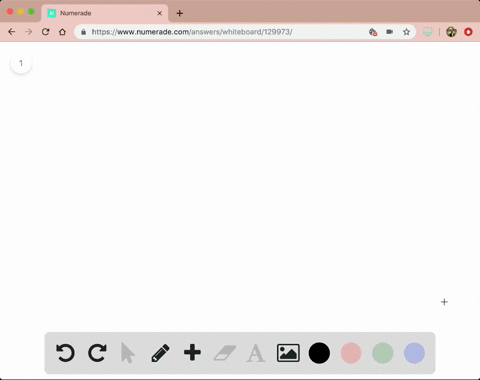Set pen color to blue
The image size is (480, 380).
point(414,353)
